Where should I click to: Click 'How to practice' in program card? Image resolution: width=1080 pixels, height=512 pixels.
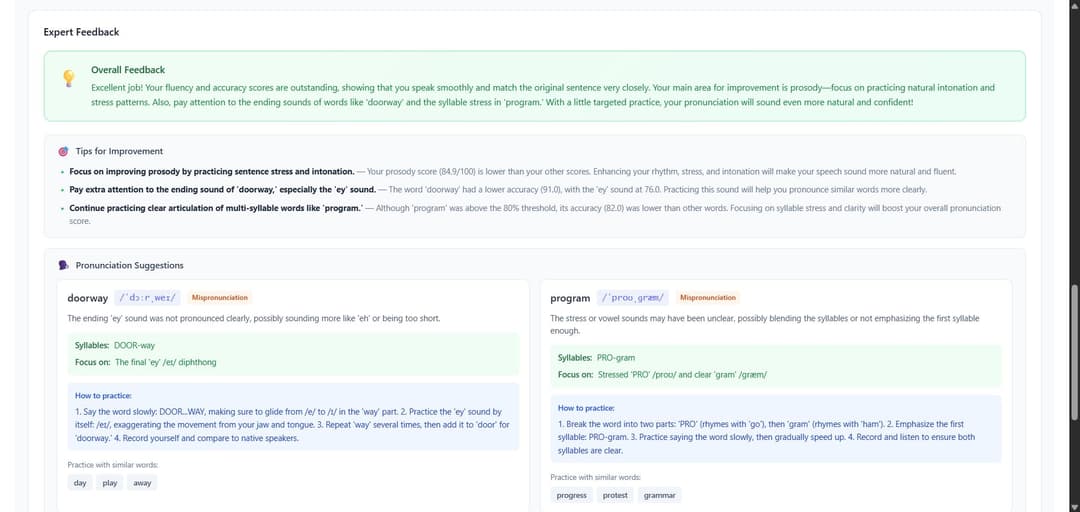click(586, 408)
